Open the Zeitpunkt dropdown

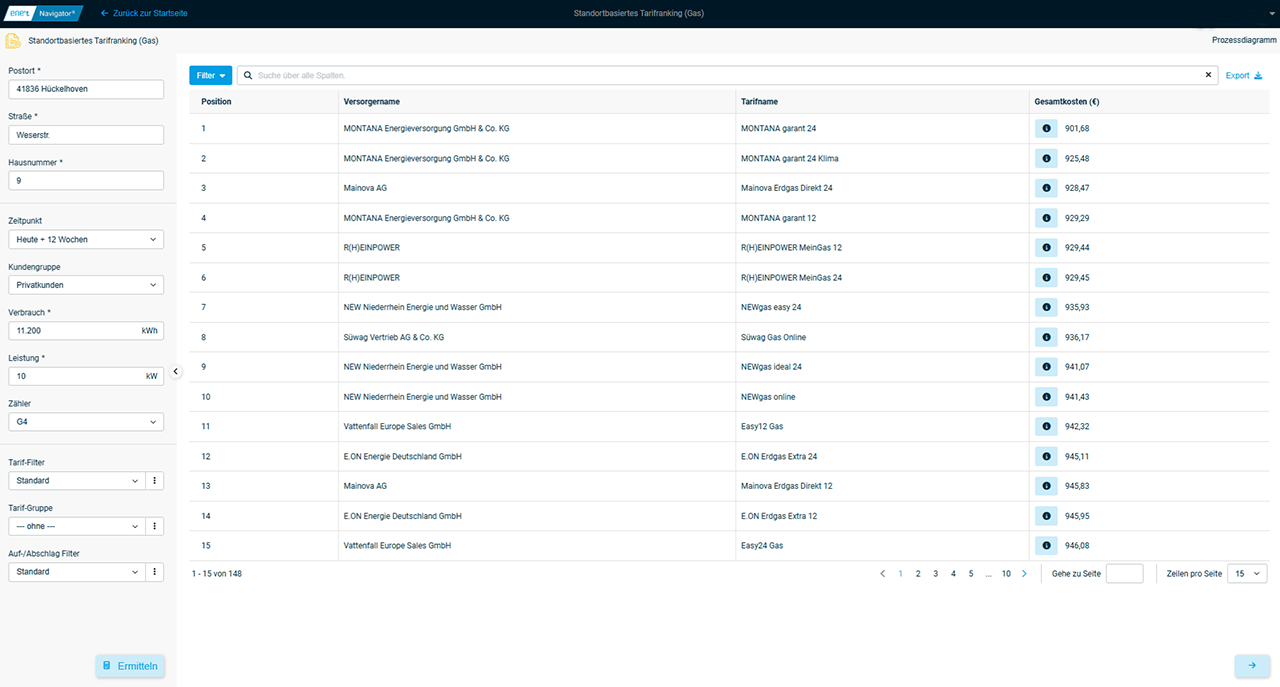click(85, 240)
